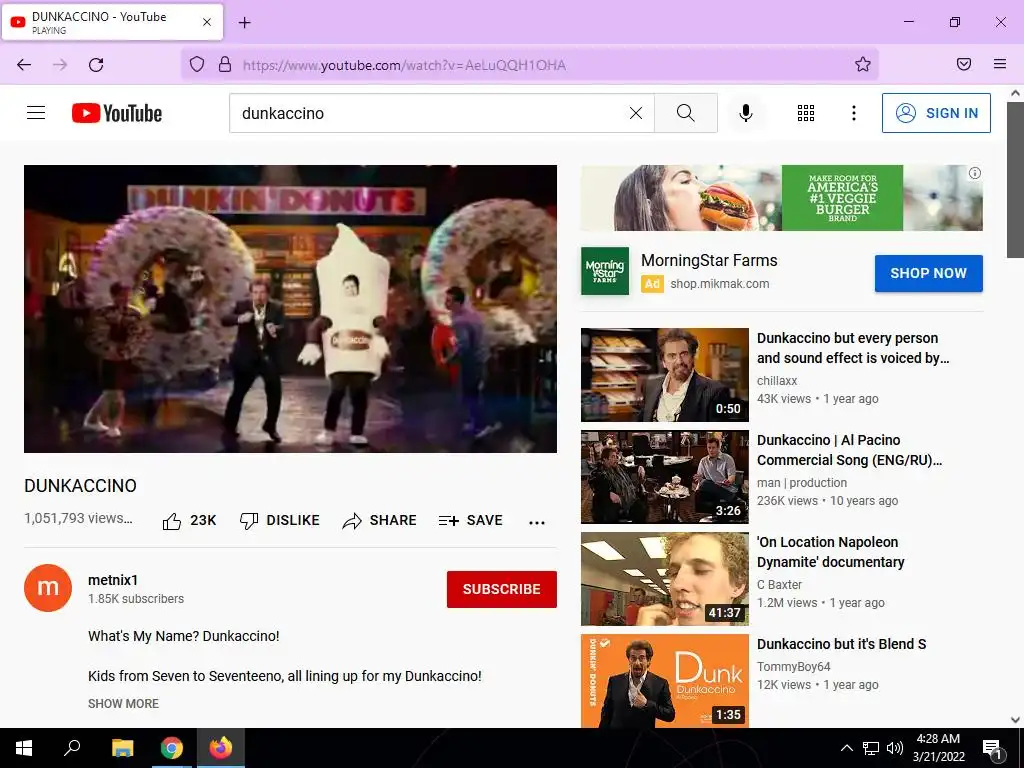The image size is (1024, 768).
Task: Click the SIGN IN button
Action: tap(936, 113)
